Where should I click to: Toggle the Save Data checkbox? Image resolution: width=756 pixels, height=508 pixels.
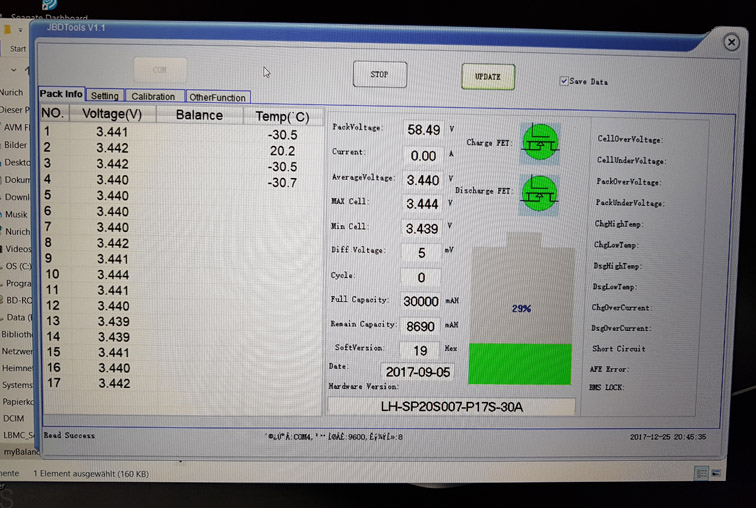[x=565, y=81]
